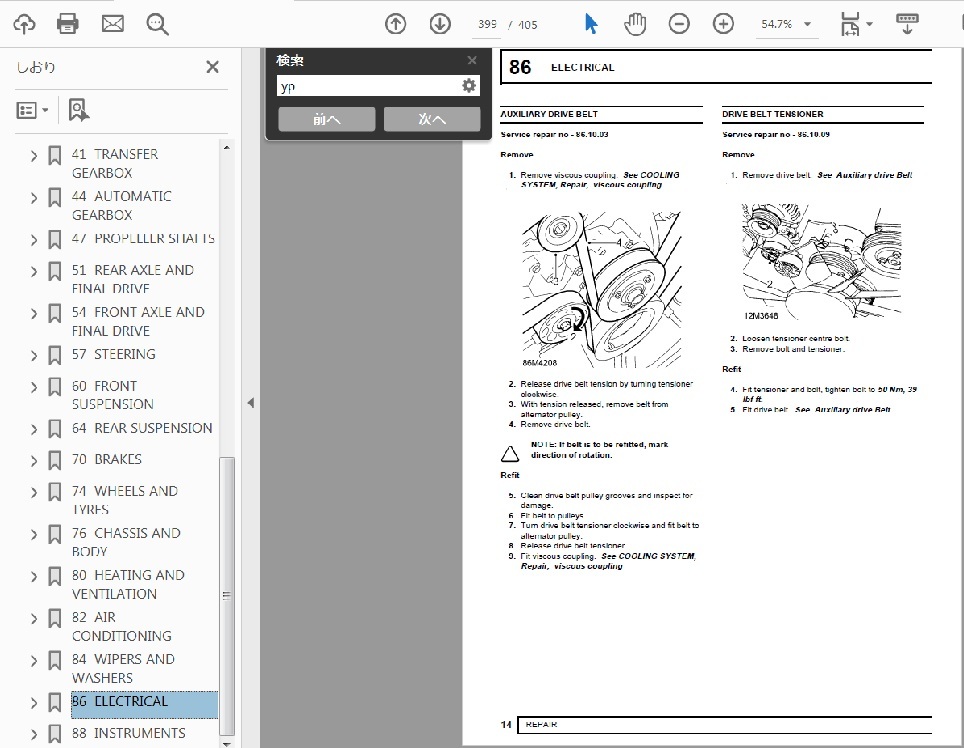The image size is (964, 748).
Task: Click the upload to cloud icon
Action: pos(24,24)
